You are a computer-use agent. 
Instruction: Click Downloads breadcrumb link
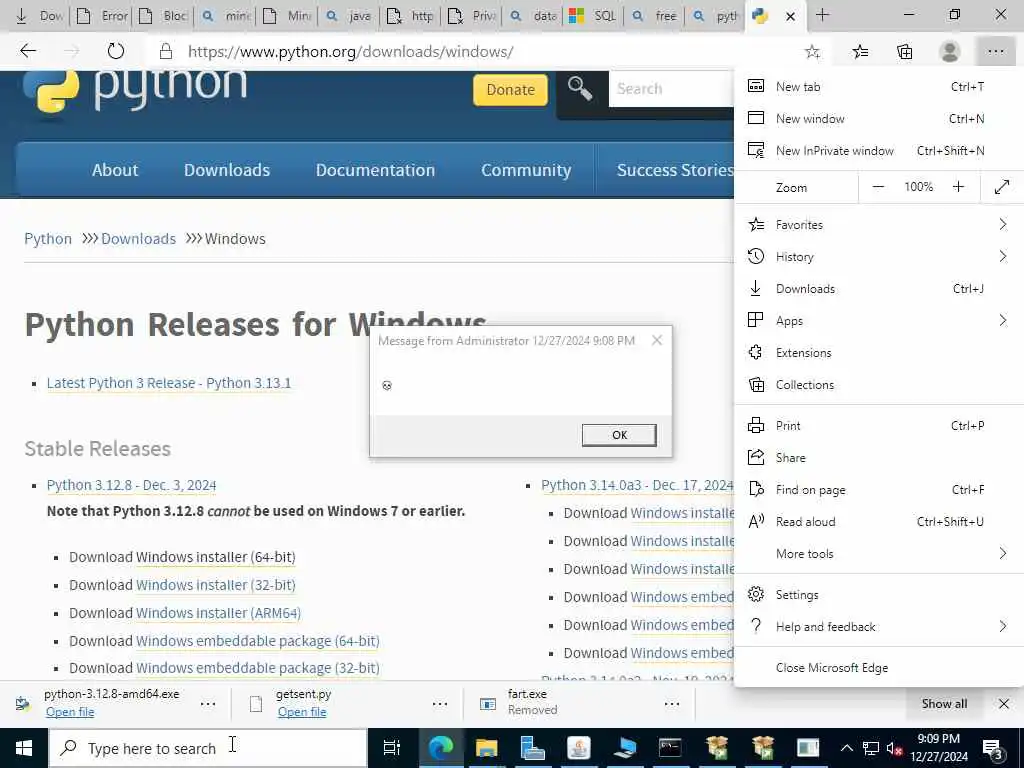pyautogui.click(x=138, y=238)
